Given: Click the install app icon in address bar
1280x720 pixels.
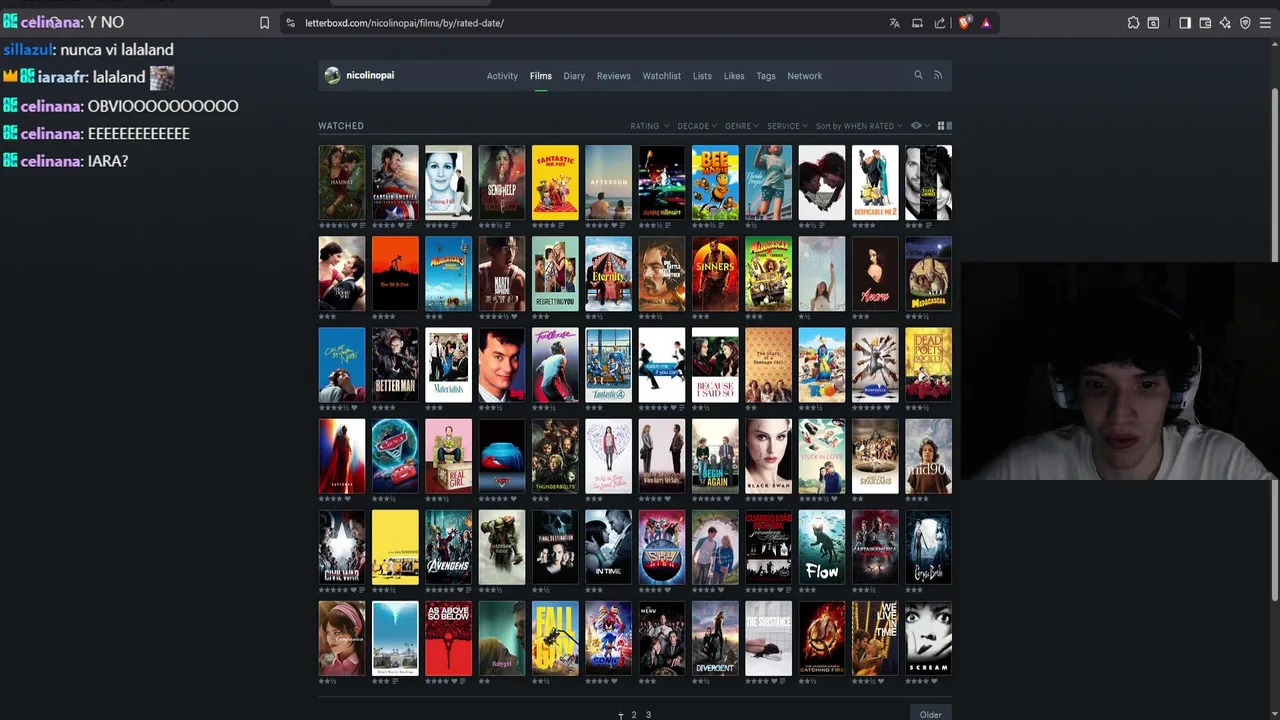Looking at the screenshot, I should (917, 23).
